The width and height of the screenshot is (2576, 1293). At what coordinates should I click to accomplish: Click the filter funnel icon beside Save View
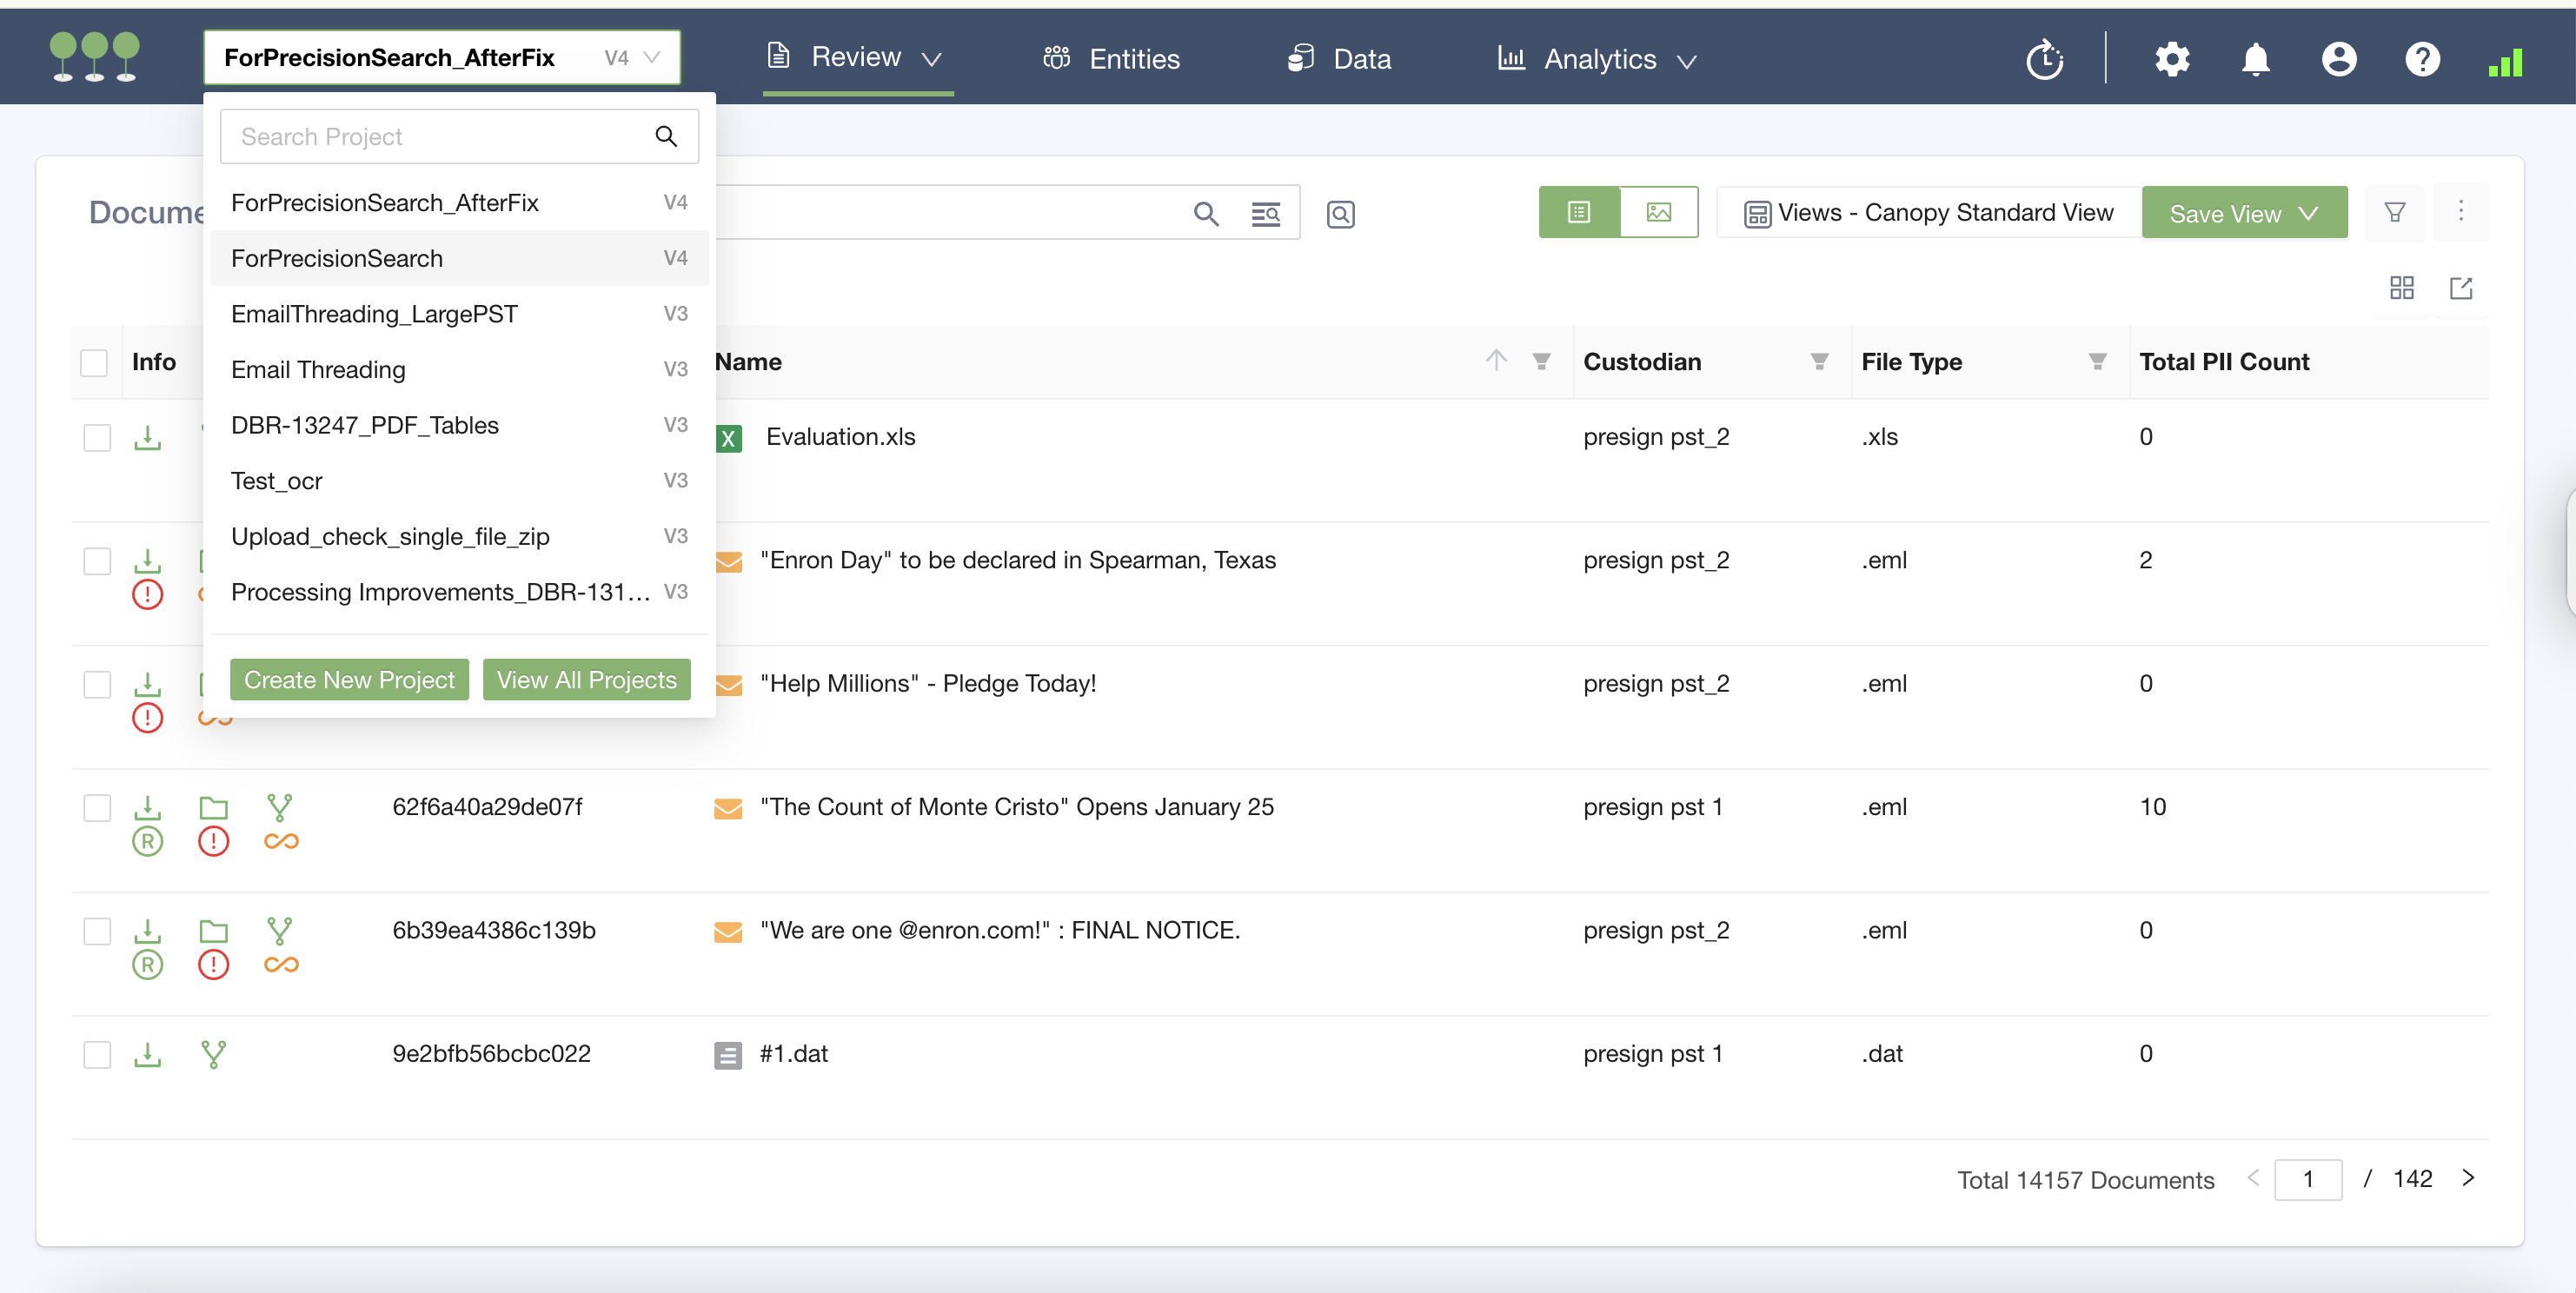click(2394, 212)
